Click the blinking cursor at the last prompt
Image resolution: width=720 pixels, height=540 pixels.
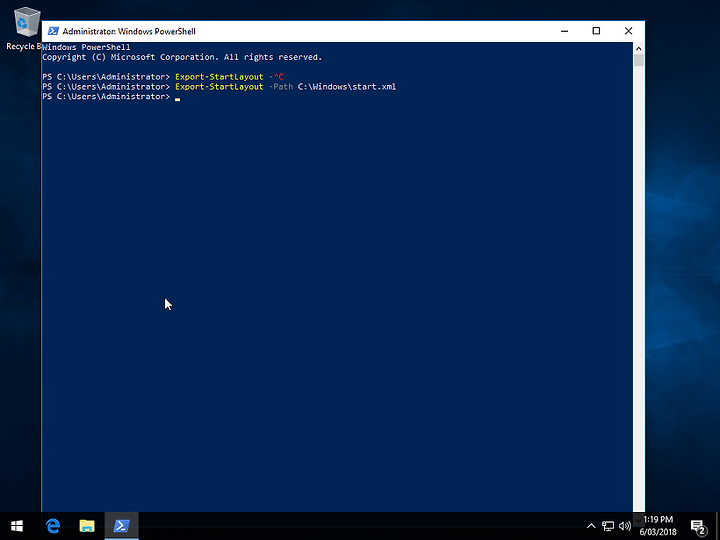point(178,98)
